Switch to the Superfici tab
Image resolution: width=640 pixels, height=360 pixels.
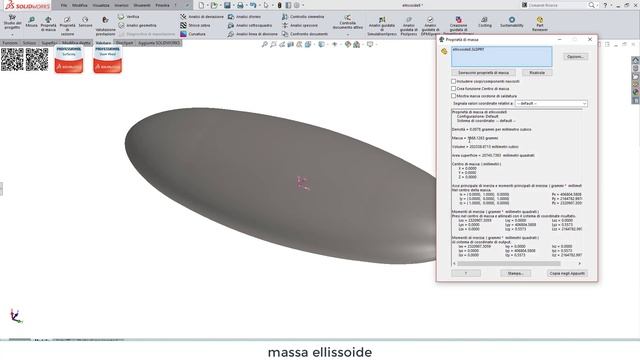tap(49, 43)
